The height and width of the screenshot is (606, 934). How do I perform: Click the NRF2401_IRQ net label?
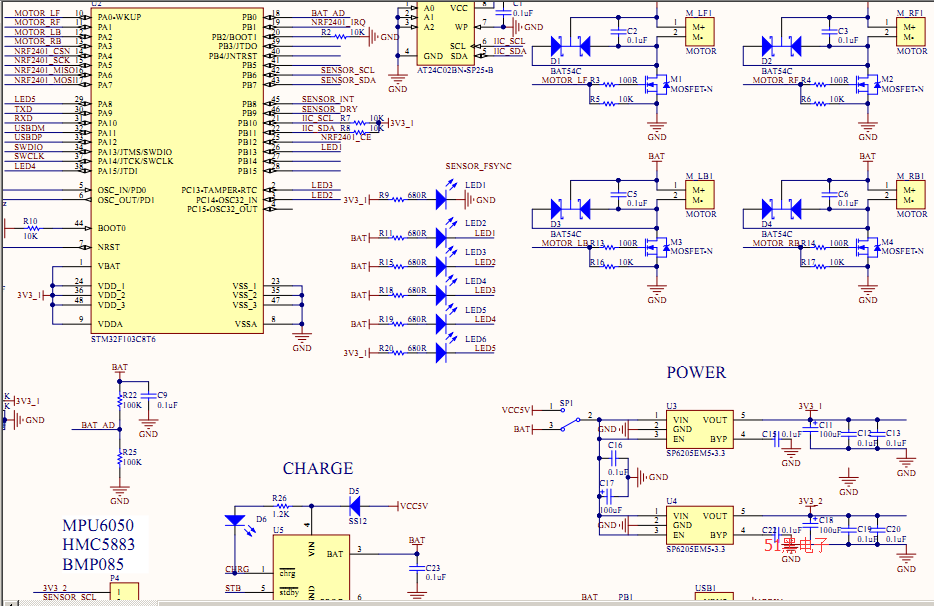click(x=338, y=22)
